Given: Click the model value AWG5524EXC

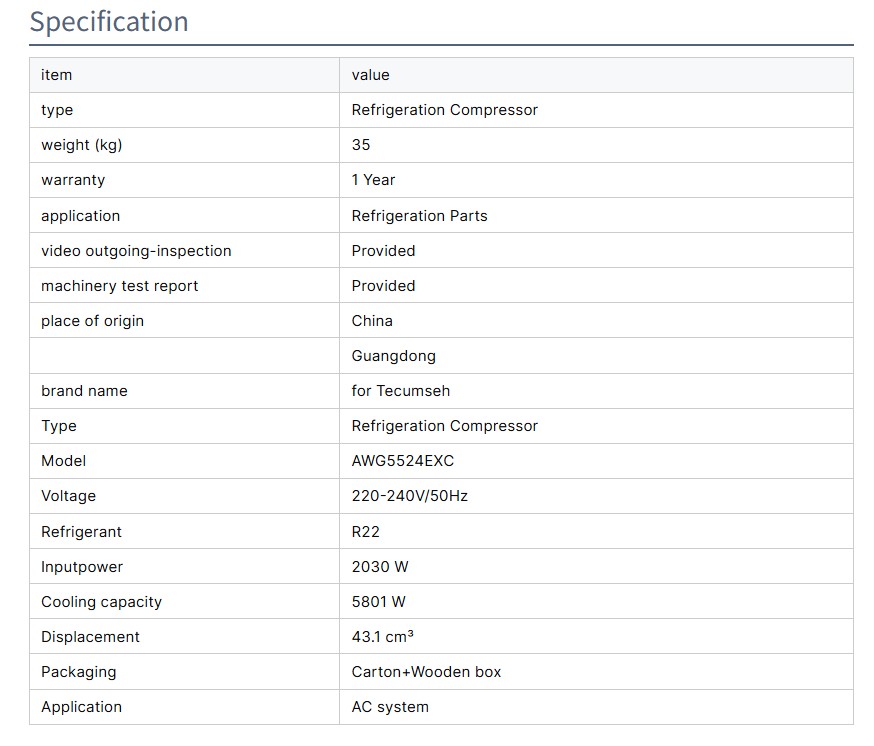Looking at the screenshot, I should pyautogui.click(x=402, y=461).
